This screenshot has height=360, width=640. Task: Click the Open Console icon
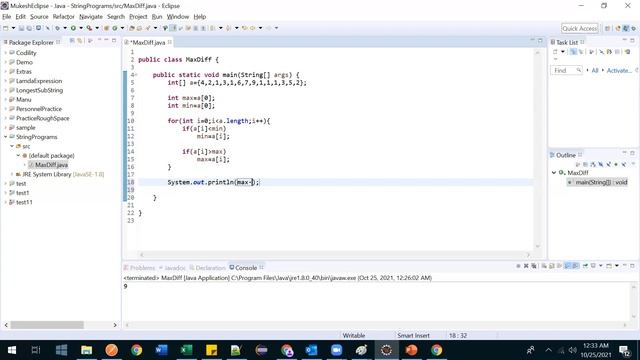coord(609,266)
